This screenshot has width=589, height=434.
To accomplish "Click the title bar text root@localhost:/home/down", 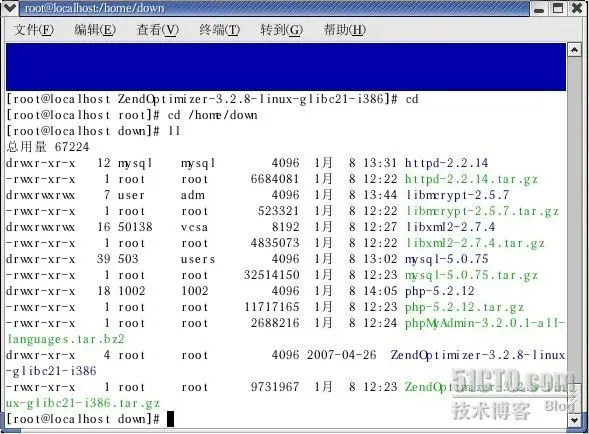I will 94,8.
